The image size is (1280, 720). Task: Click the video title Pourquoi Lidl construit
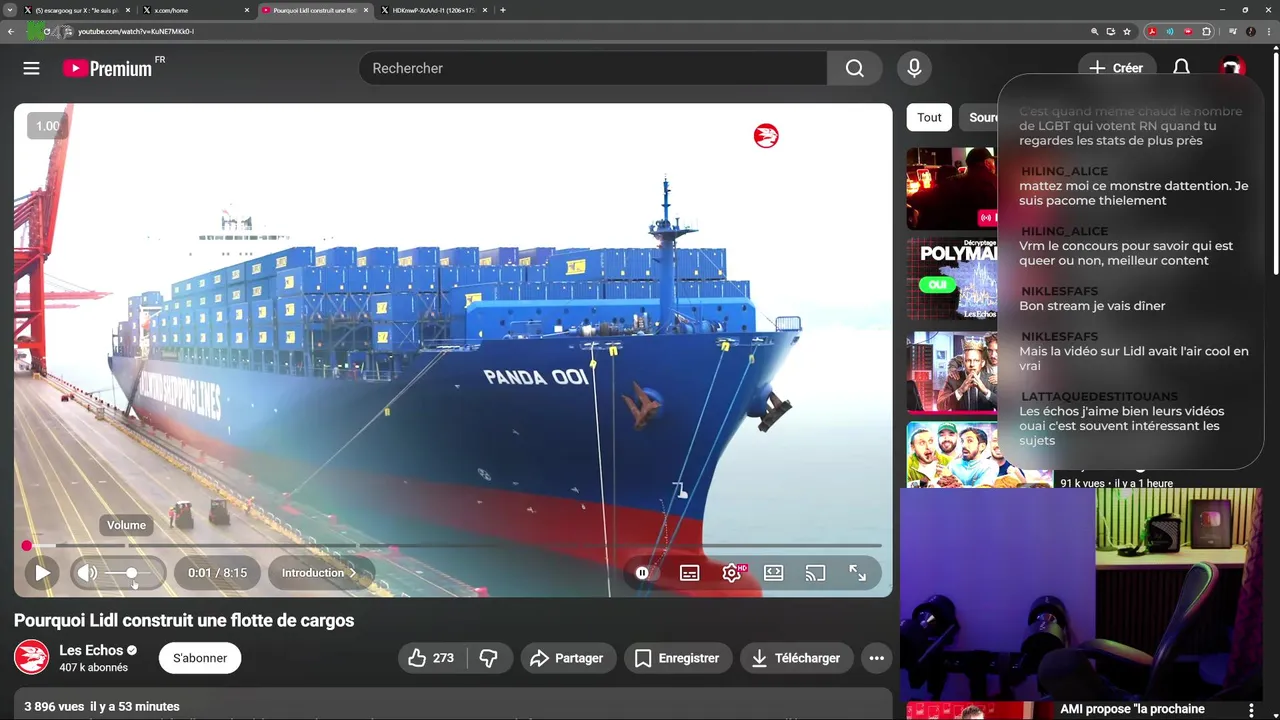click(x=184, y=620)
